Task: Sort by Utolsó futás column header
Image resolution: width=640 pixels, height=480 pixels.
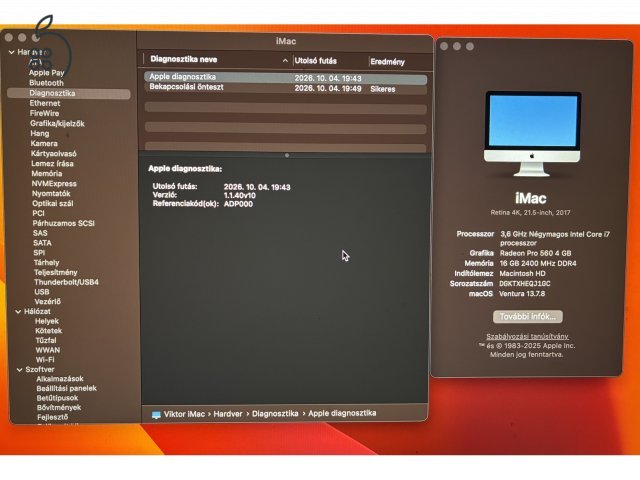Action: tap(316, 61)
